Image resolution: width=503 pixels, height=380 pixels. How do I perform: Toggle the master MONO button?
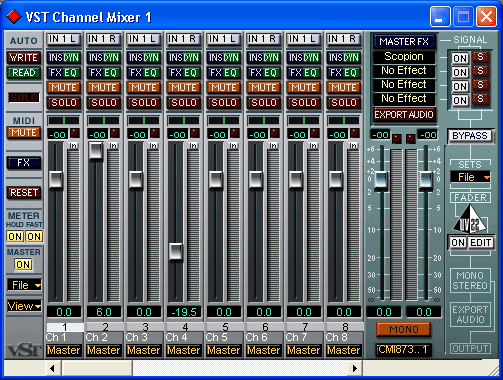tap(404, 330)
